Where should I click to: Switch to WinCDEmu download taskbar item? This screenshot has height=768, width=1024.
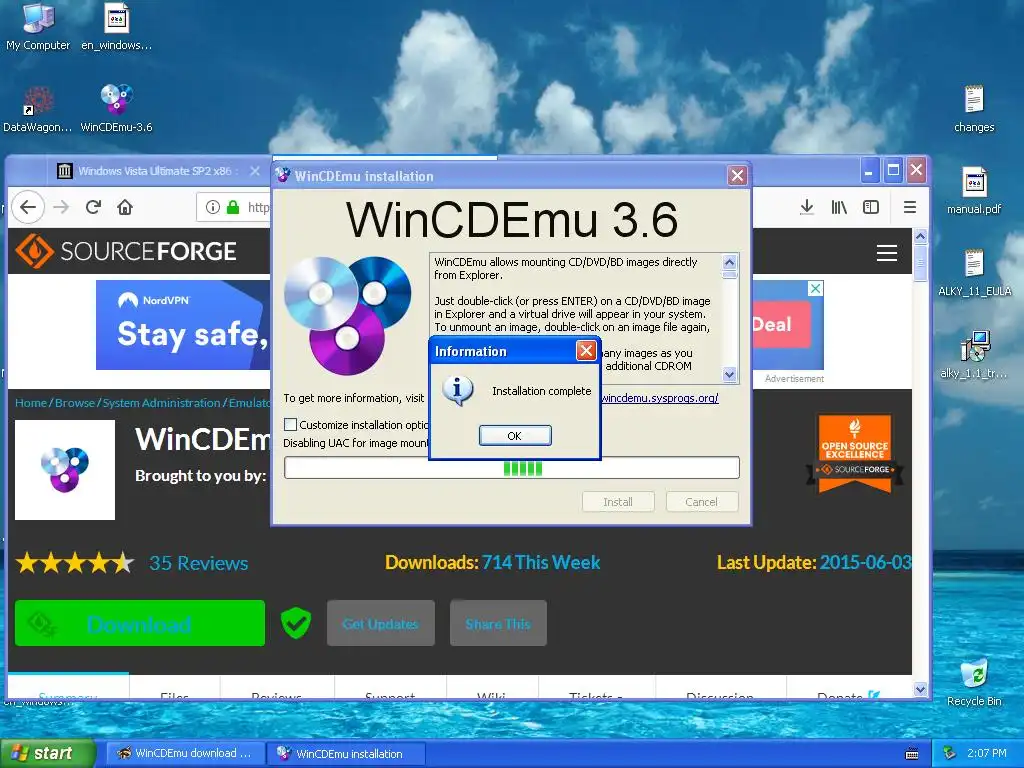(185, 754)
